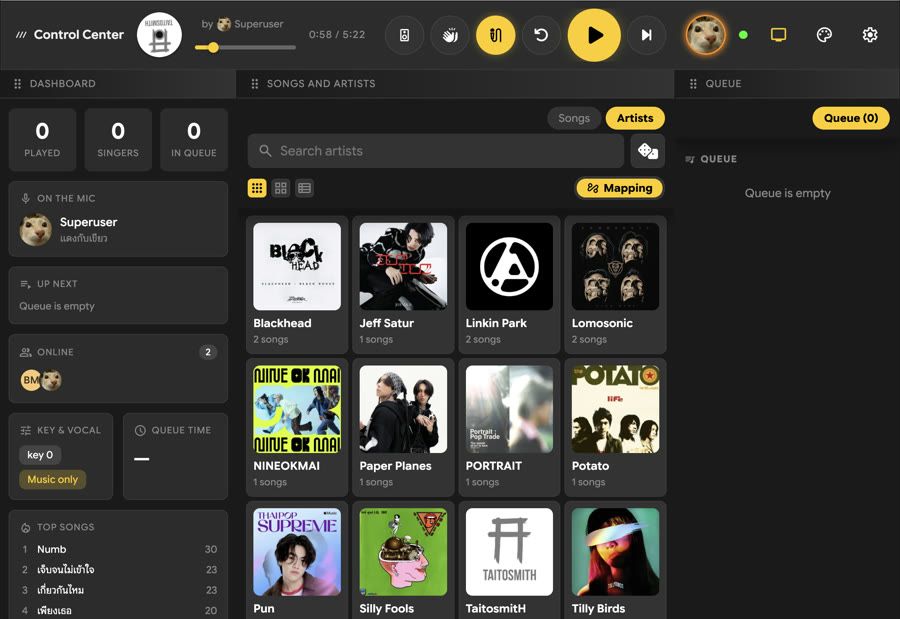Click the Top Songs flame icon

click(x=25, y=527)
